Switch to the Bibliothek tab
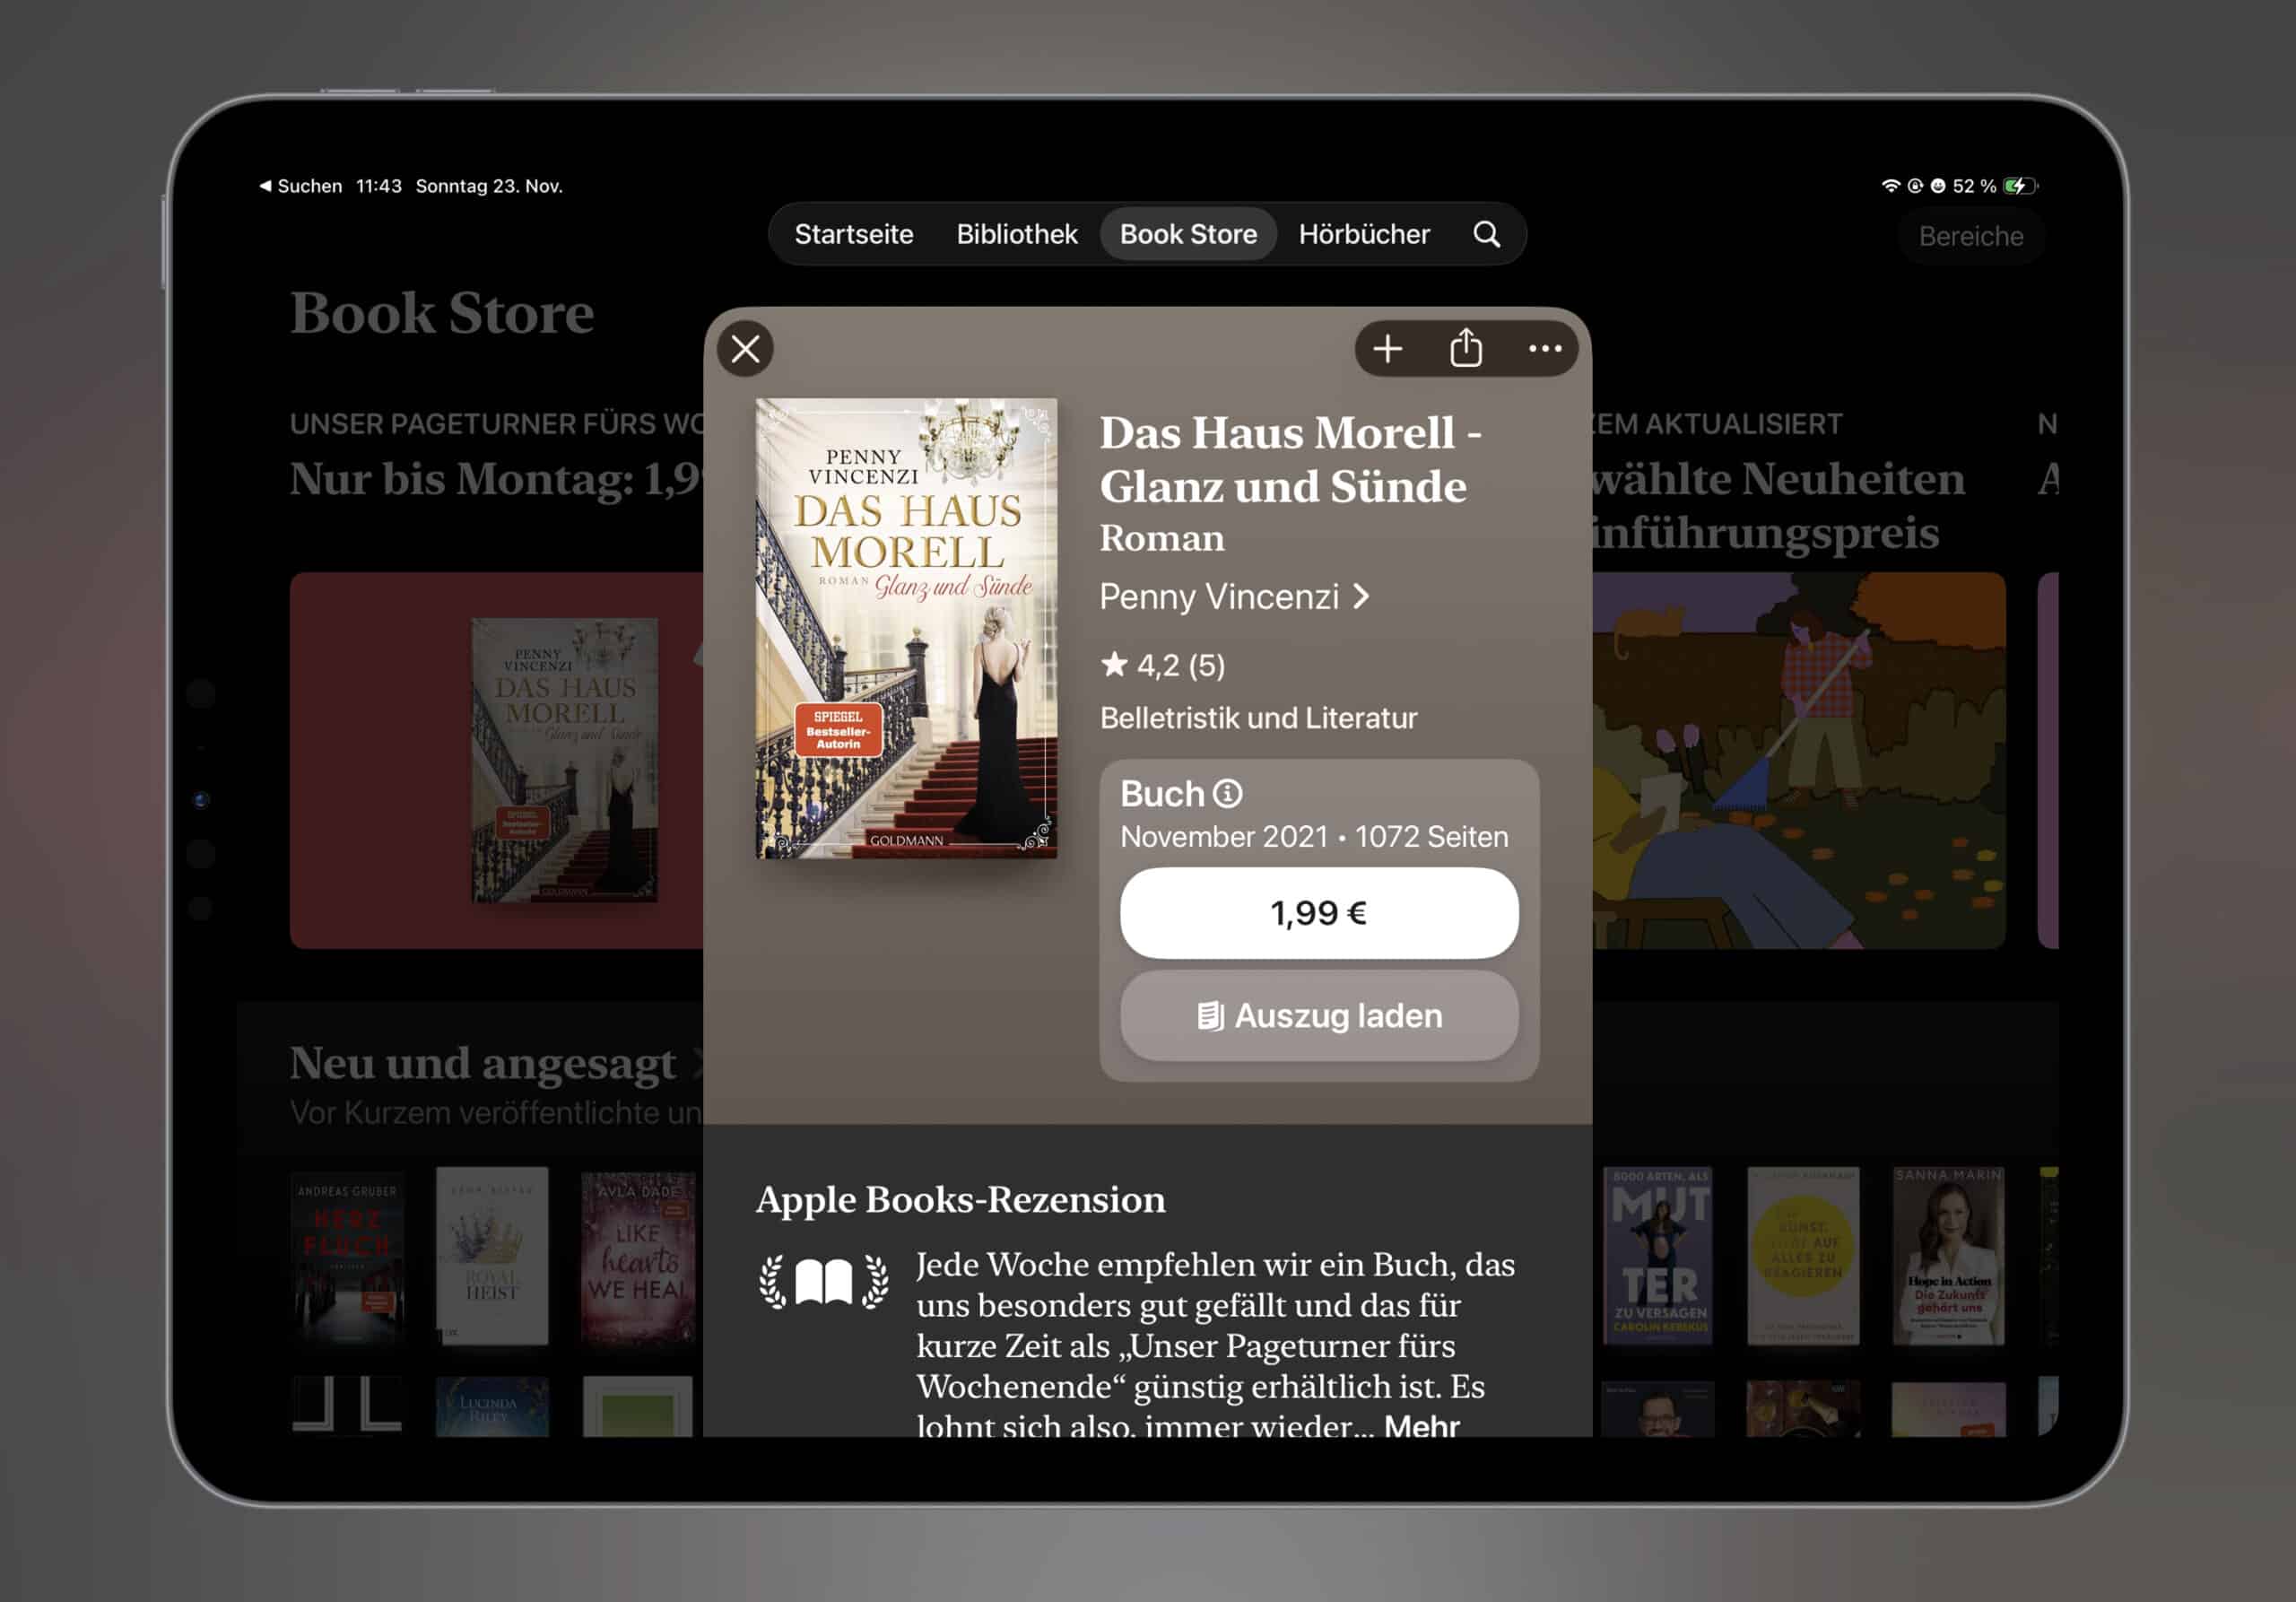This screenshot has height=1602, width=2296. [x=1016, y=234]
